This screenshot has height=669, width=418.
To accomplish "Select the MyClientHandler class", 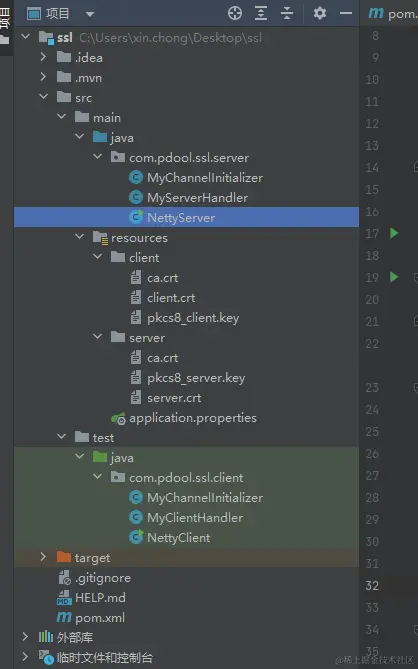I will 195,518.
